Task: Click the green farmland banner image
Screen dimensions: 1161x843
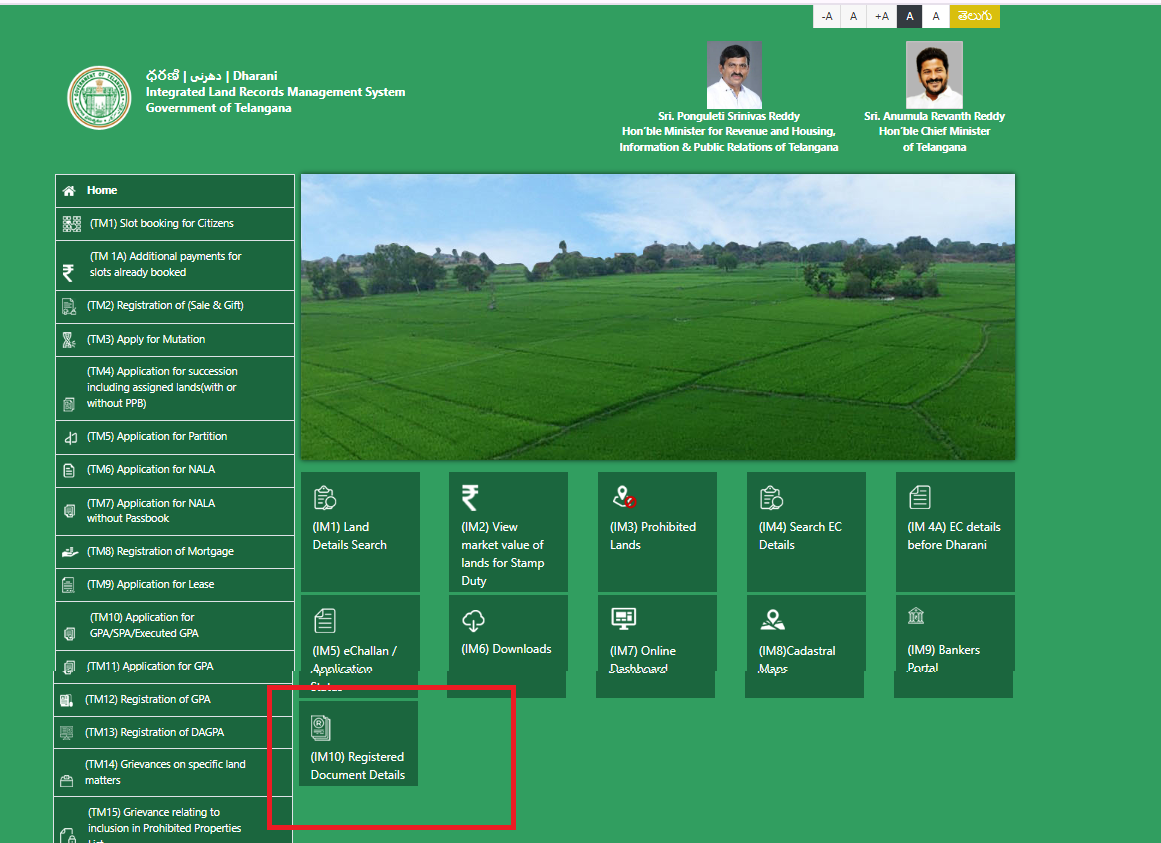Action: tap(657, 317)
